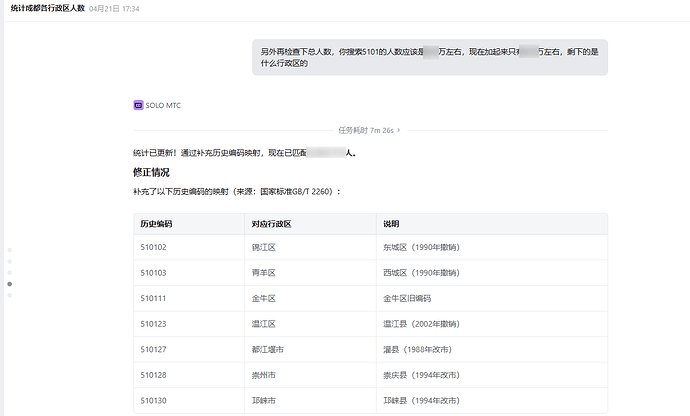Click the note 温江县（2002年撤销）
Viewport: 690px width, 416px height.
pyautogui.click(x=421, y=324)
